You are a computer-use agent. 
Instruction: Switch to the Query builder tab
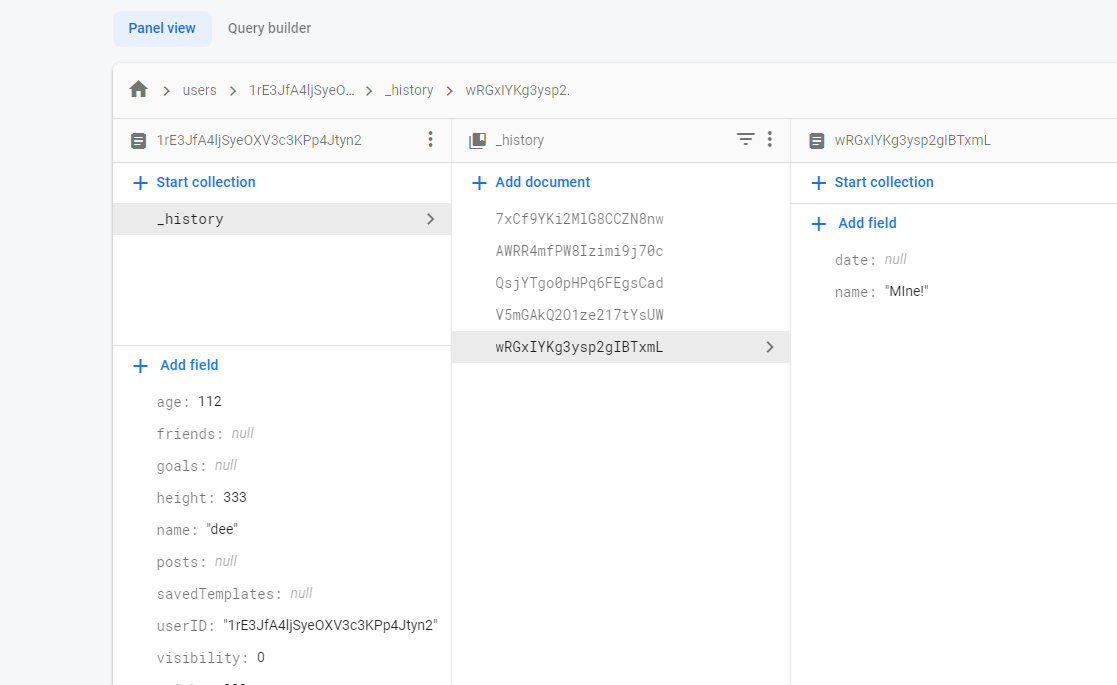point(269,28)
